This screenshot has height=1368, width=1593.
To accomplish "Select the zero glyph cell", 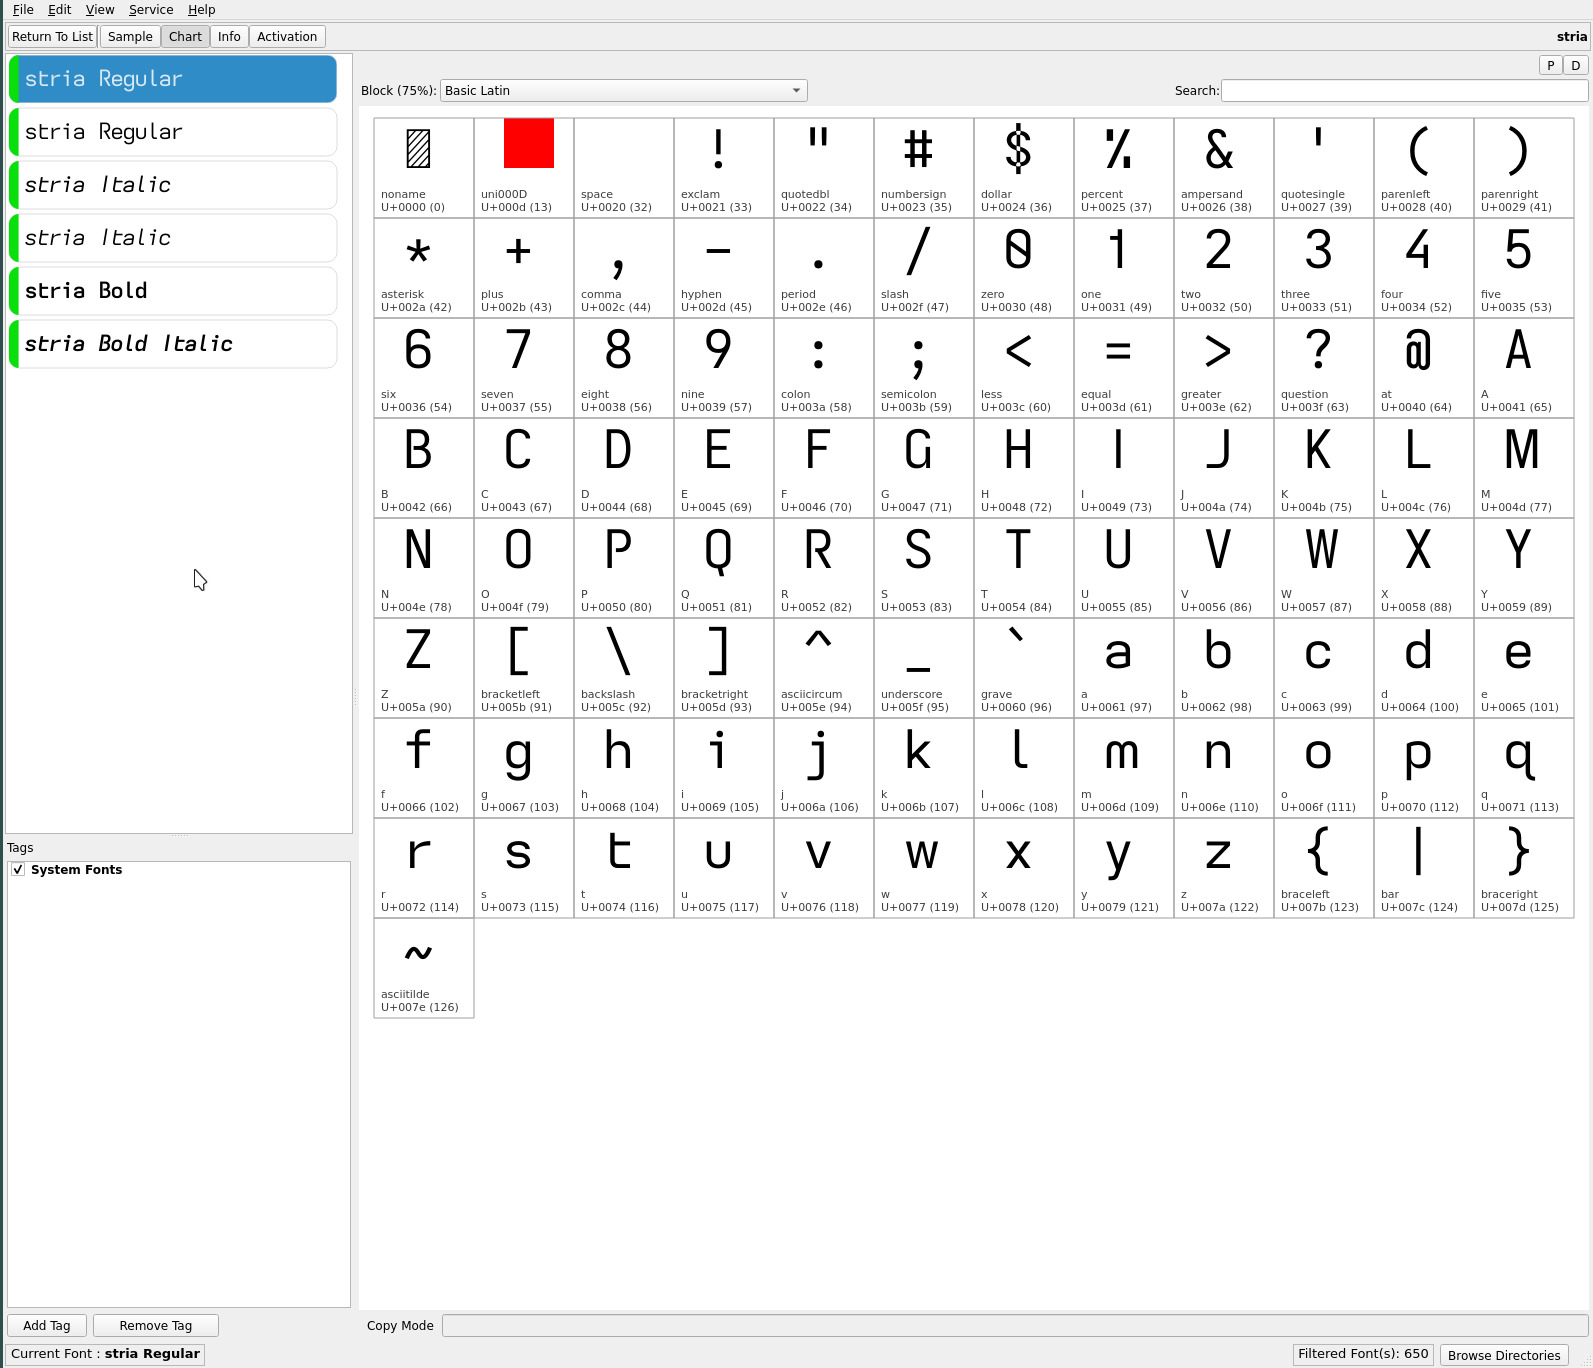I will click(1024, 268).
